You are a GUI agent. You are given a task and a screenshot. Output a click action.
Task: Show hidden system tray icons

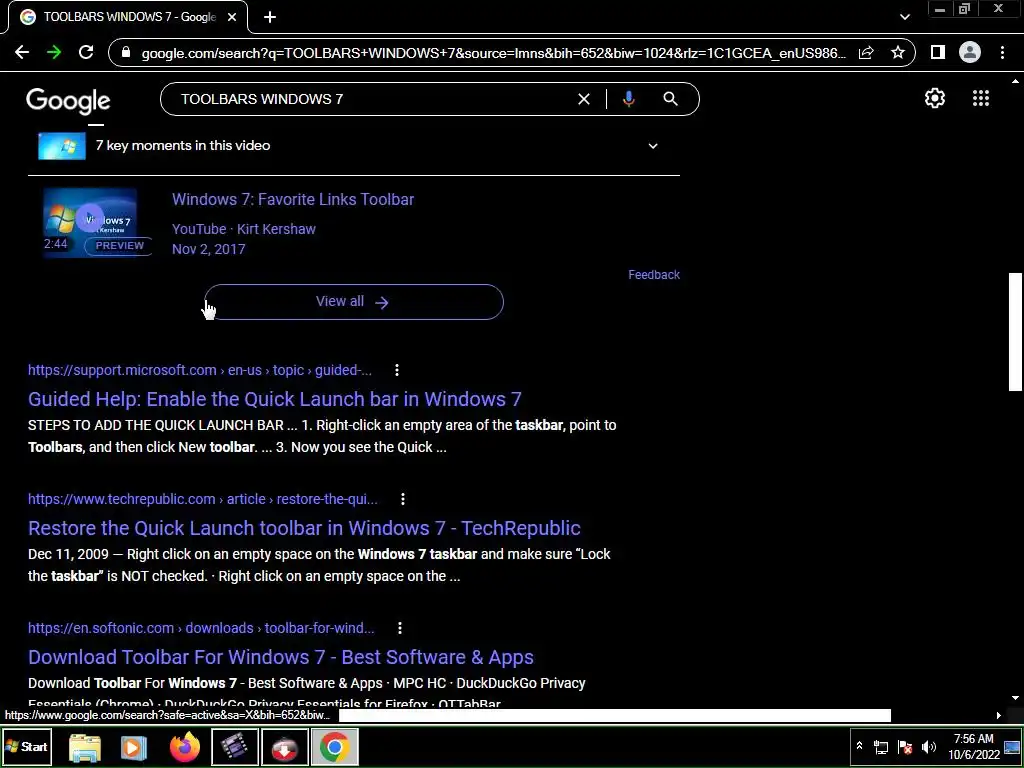coord(859,746)
